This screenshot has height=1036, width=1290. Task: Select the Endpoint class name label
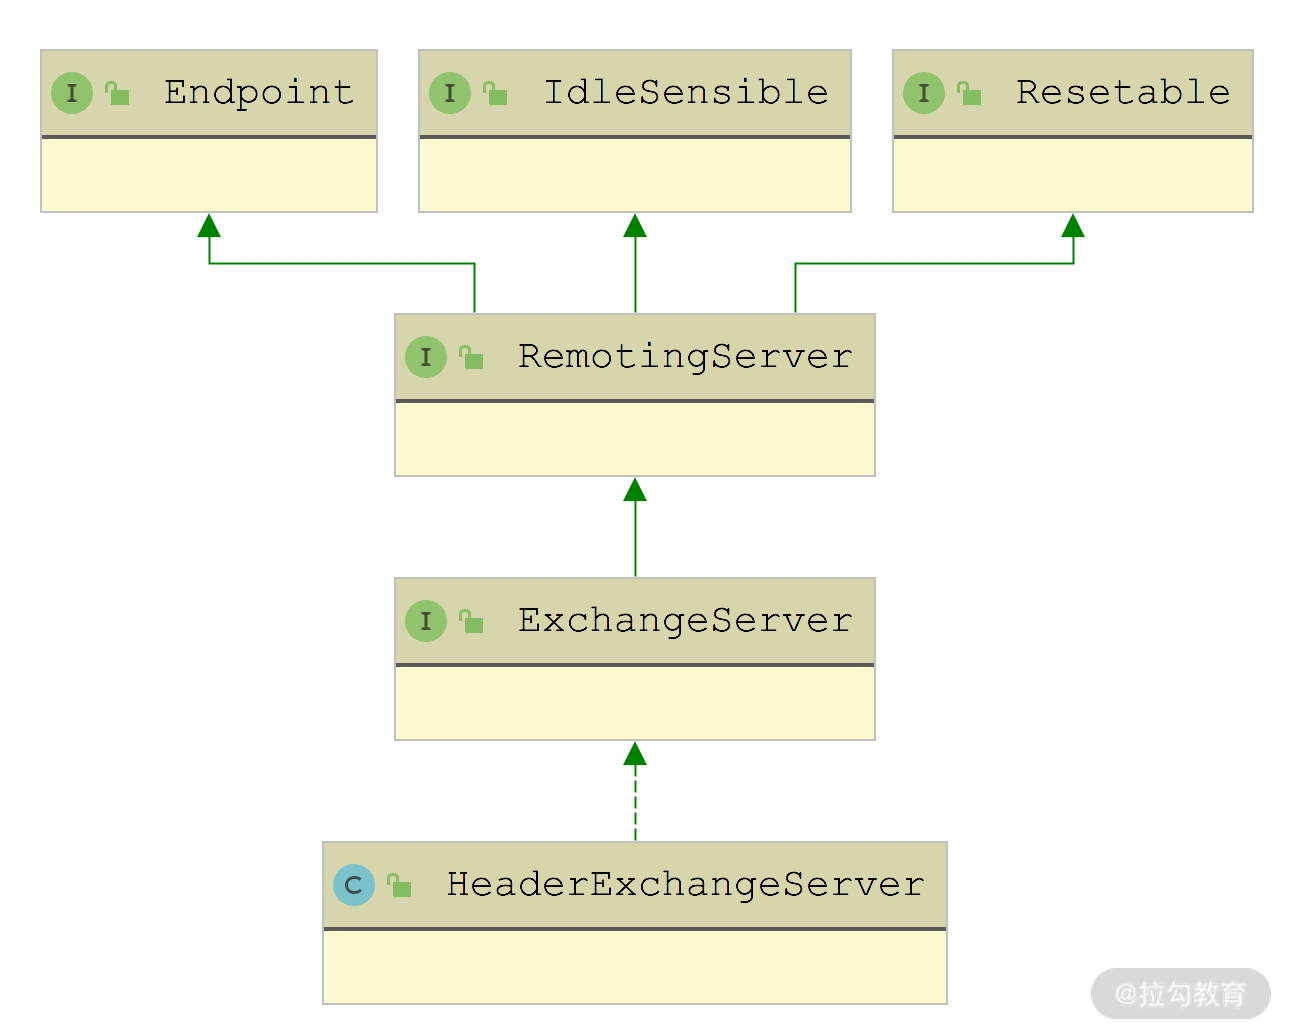click(259, 92)
